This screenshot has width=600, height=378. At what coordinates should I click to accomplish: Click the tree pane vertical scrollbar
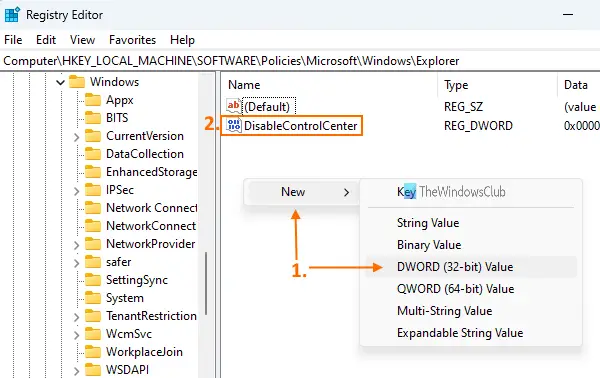(x=206, y=283)
